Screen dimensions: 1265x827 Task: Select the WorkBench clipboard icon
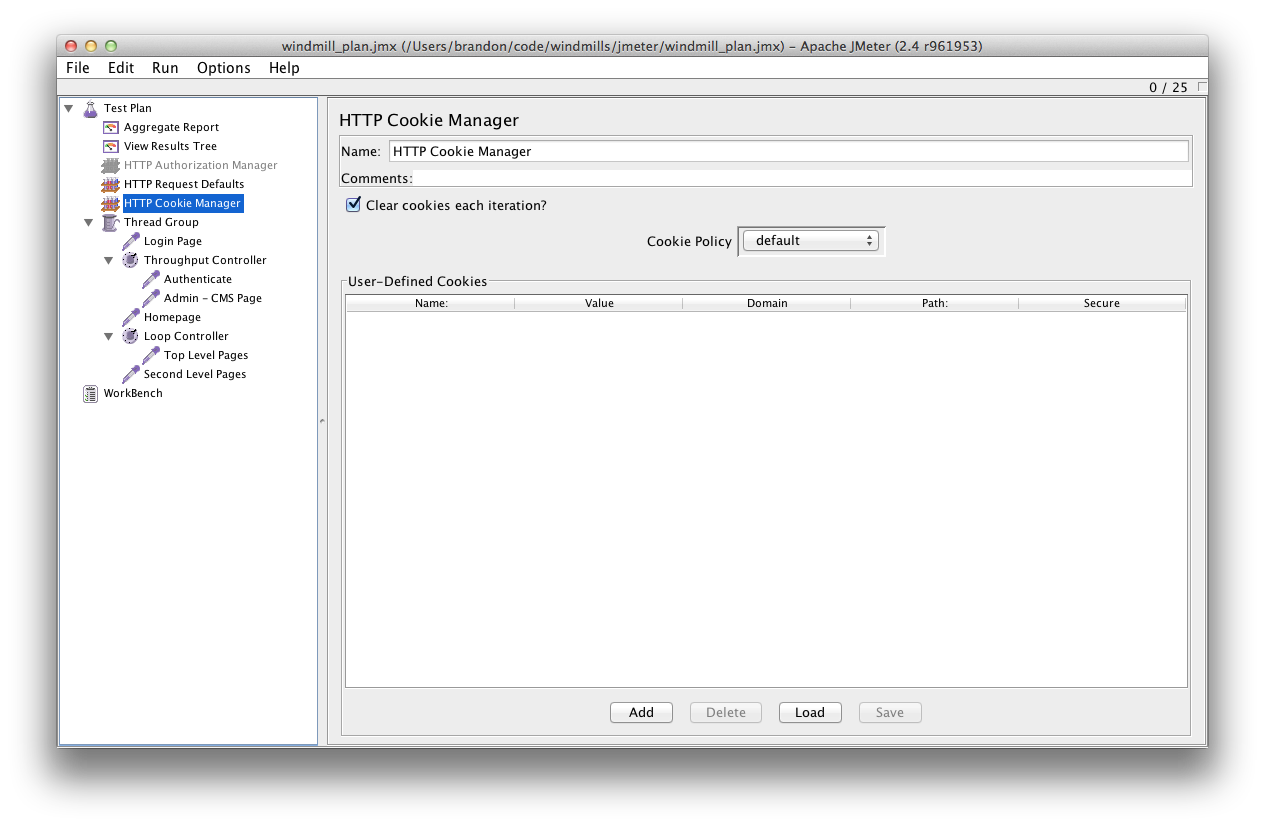(91, 393)
